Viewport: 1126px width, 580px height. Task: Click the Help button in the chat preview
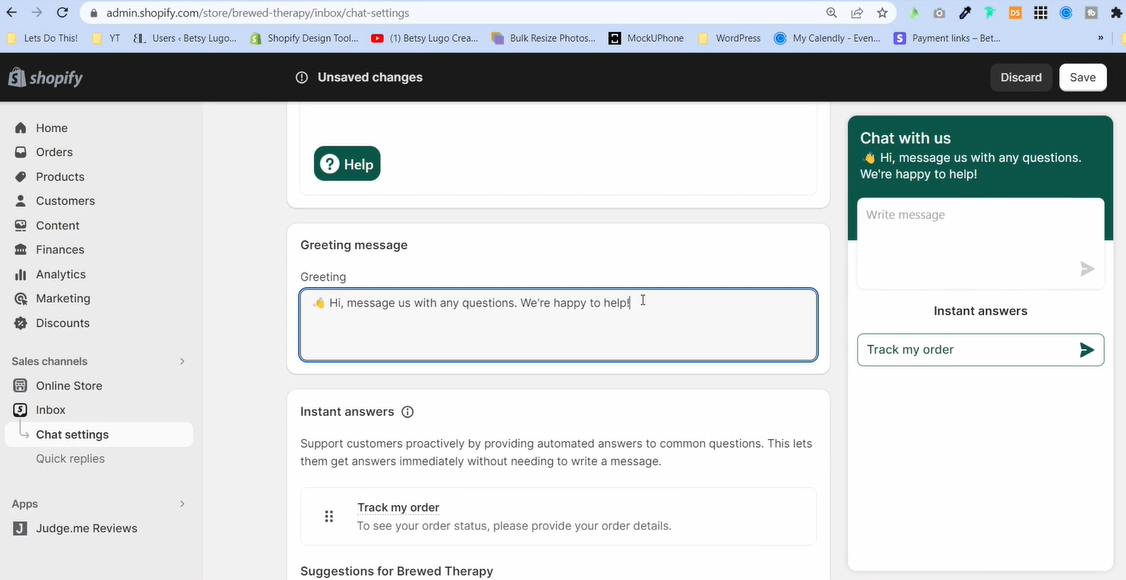(x=347, y=161)
